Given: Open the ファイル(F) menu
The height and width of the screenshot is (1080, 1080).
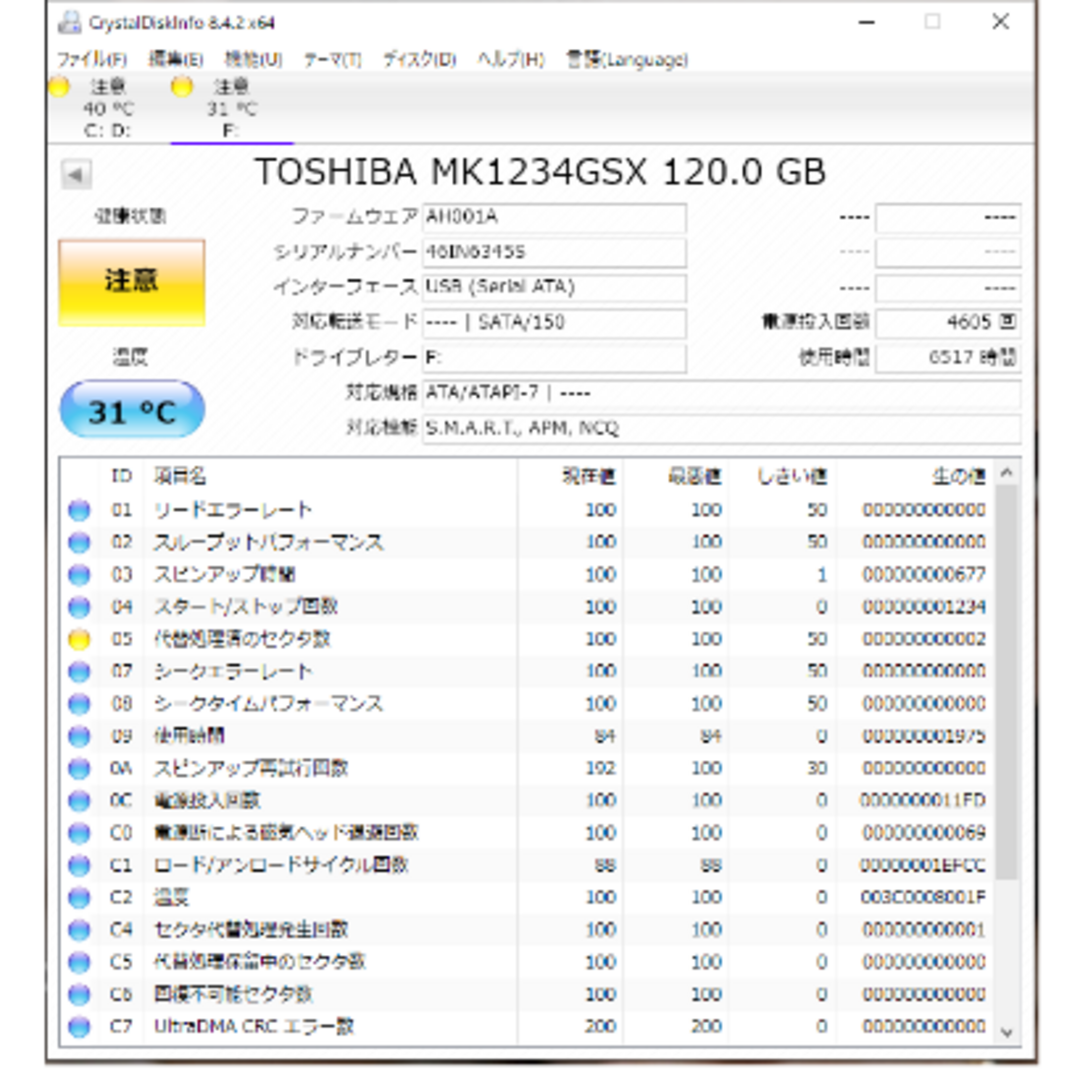Looking at the screenshot, I should [x=92, y=60].
